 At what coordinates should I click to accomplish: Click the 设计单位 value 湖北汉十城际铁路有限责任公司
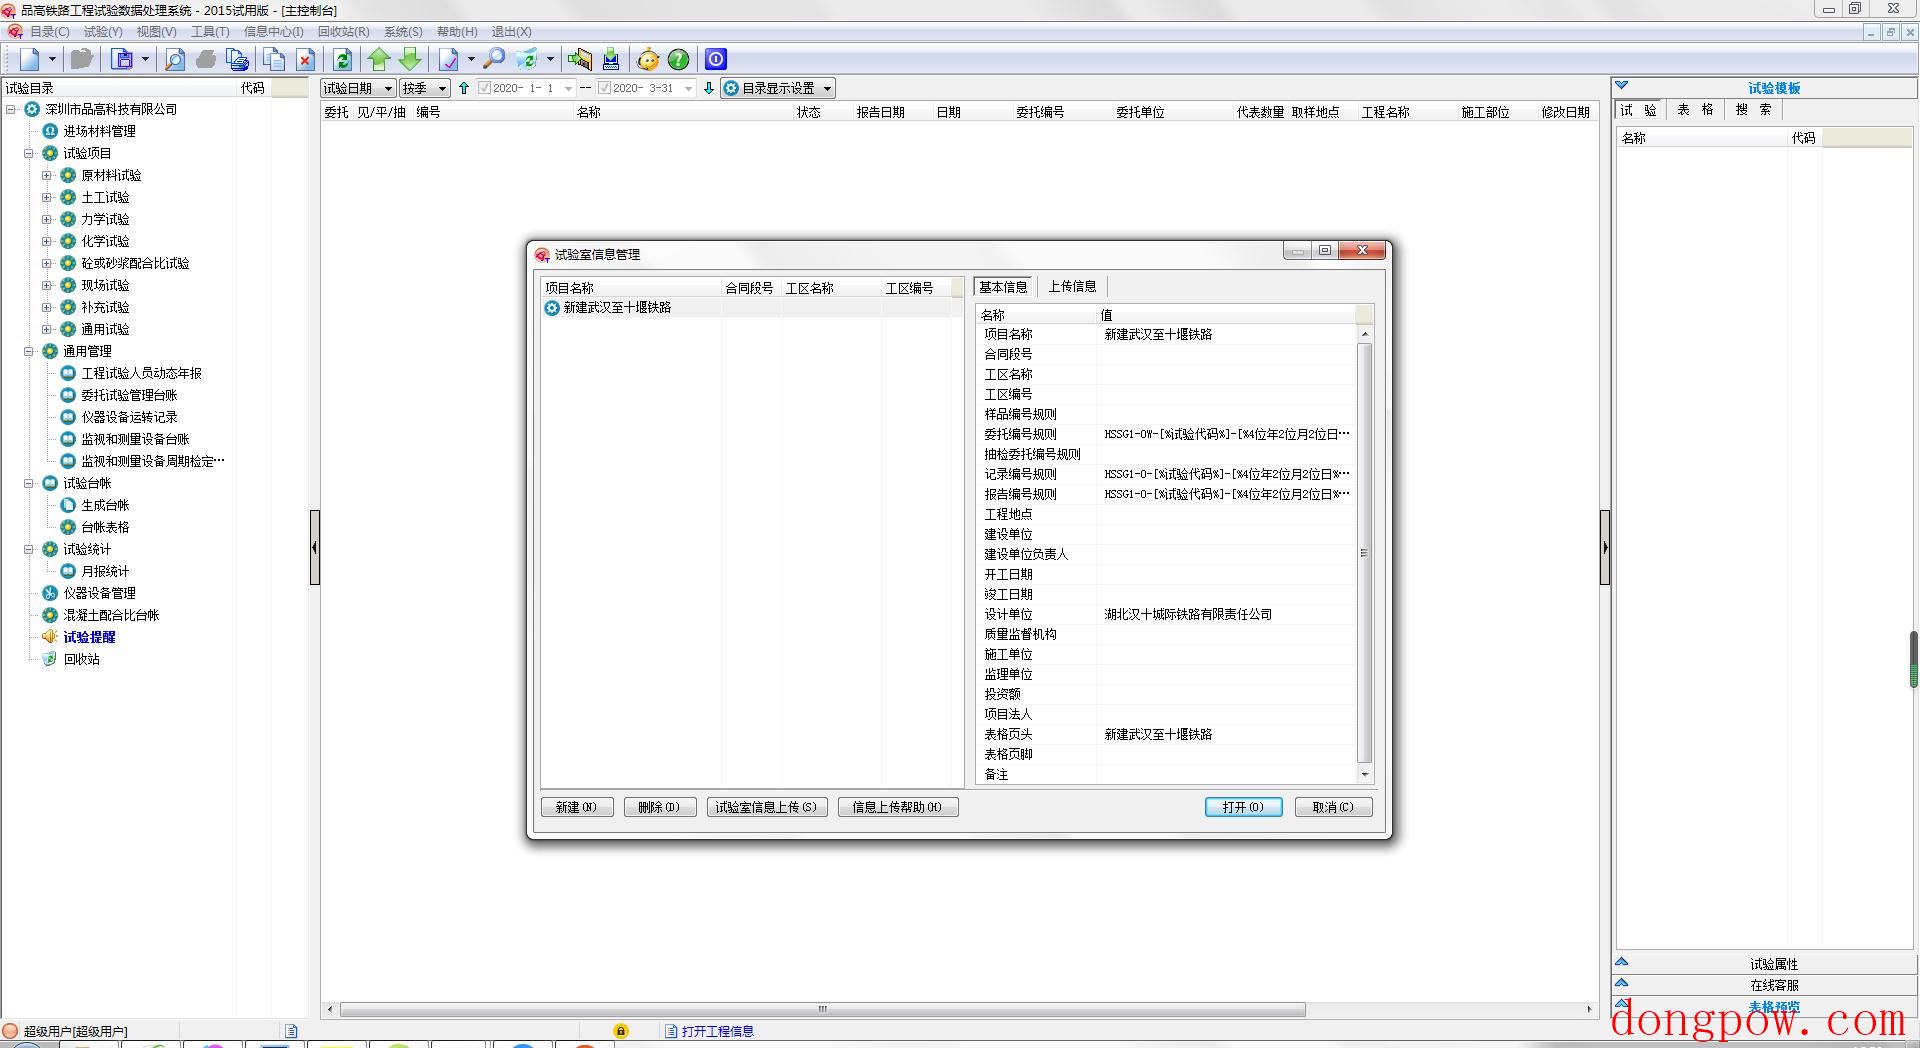(x=1188, y=615)
